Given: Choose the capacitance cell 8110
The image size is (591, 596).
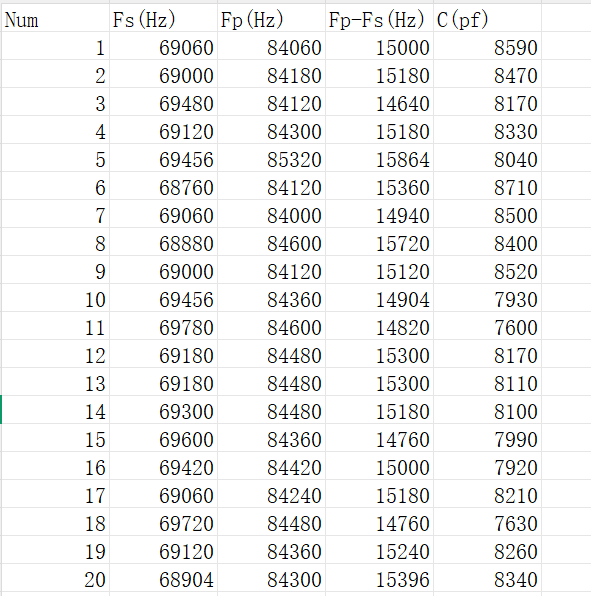Looking at the screenshot, I should (487, 382).
